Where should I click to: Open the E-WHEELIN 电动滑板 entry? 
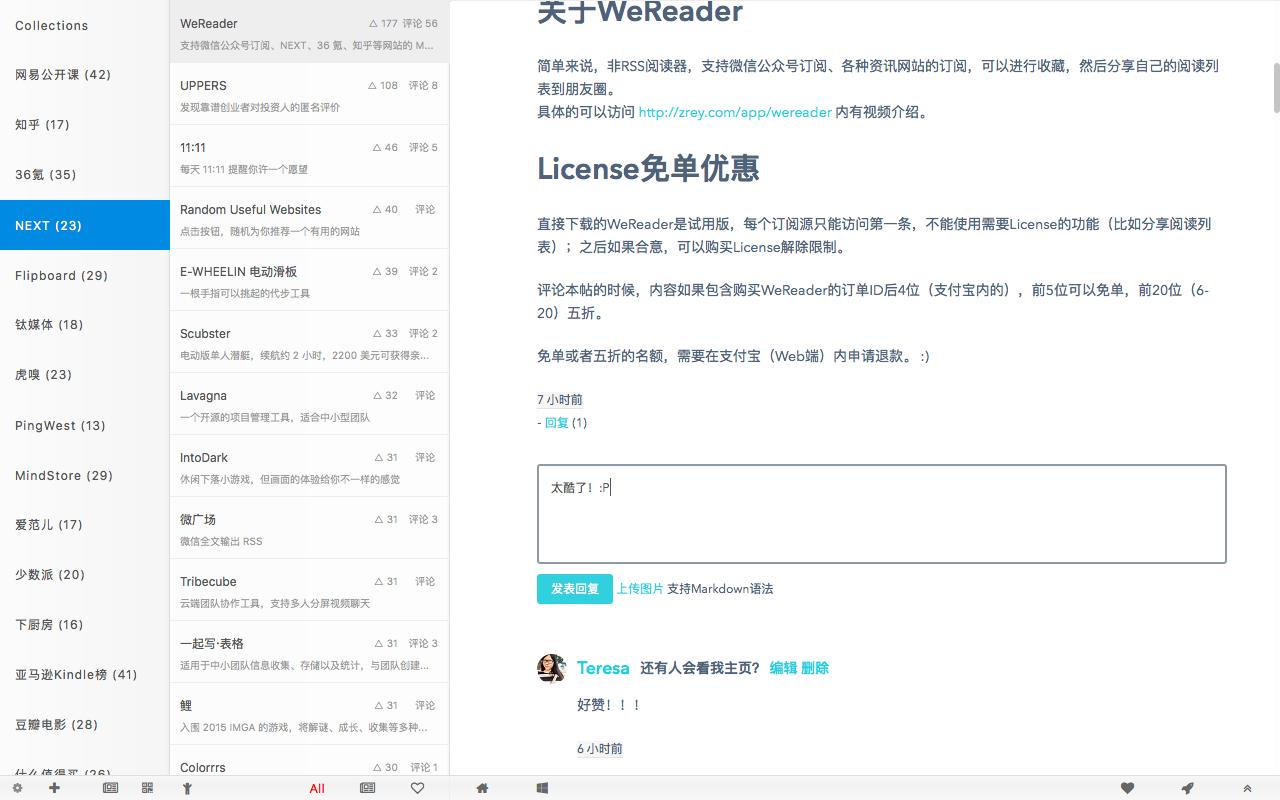click(x=309, y=281)
